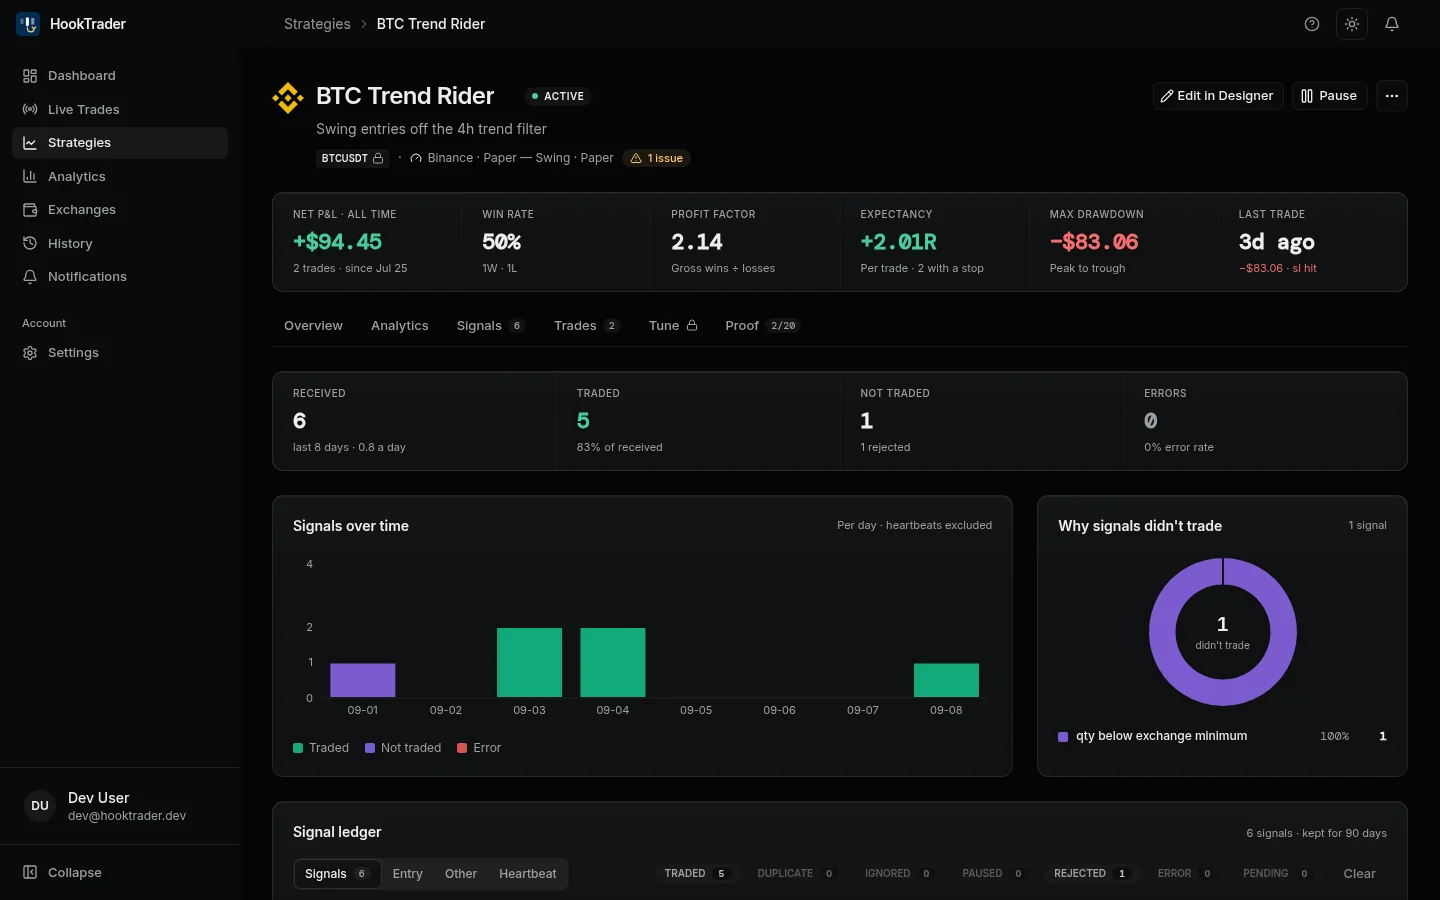Viewport: 1440px width, 900px height.
Task: Select the Other ledger filter
Action: (461, 874)
